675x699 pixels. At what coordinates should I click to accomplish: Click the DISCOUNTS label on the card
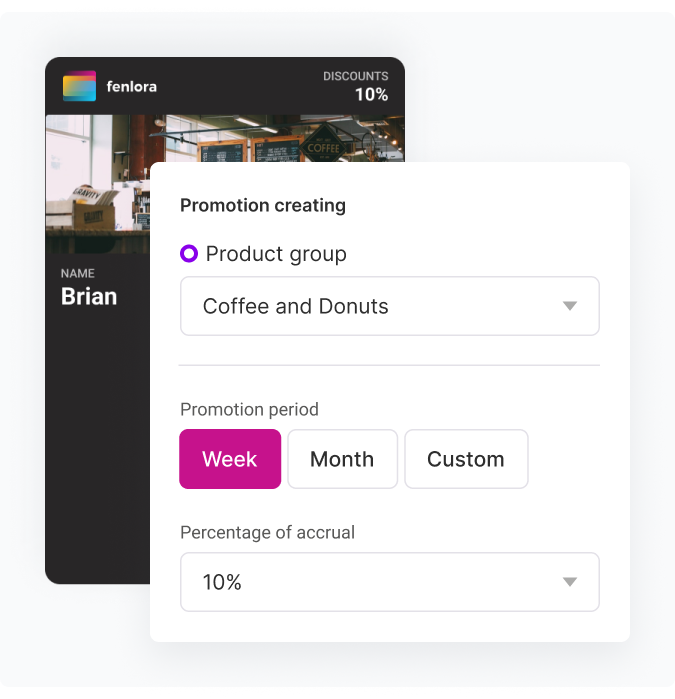click(355, 76)
